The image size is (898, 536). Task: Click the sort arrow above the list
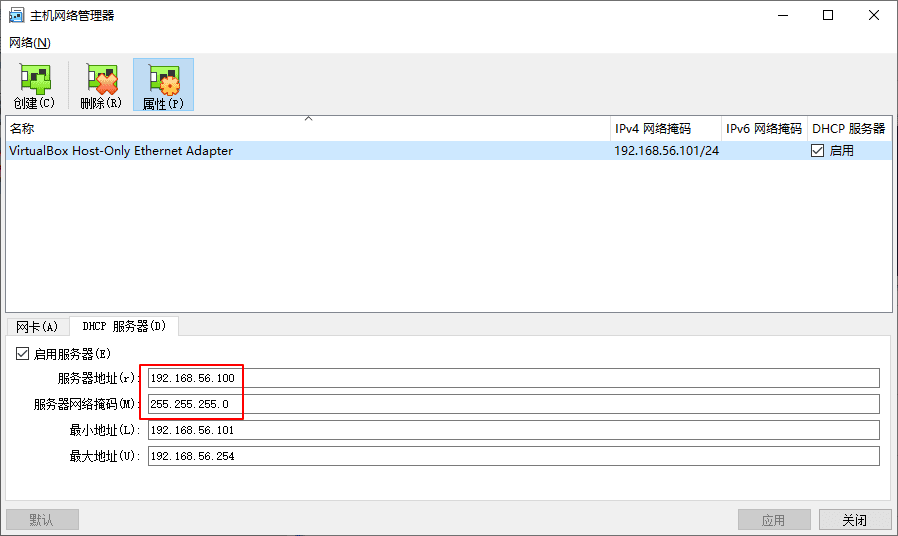pyautogui.click(x=308, y=119)
